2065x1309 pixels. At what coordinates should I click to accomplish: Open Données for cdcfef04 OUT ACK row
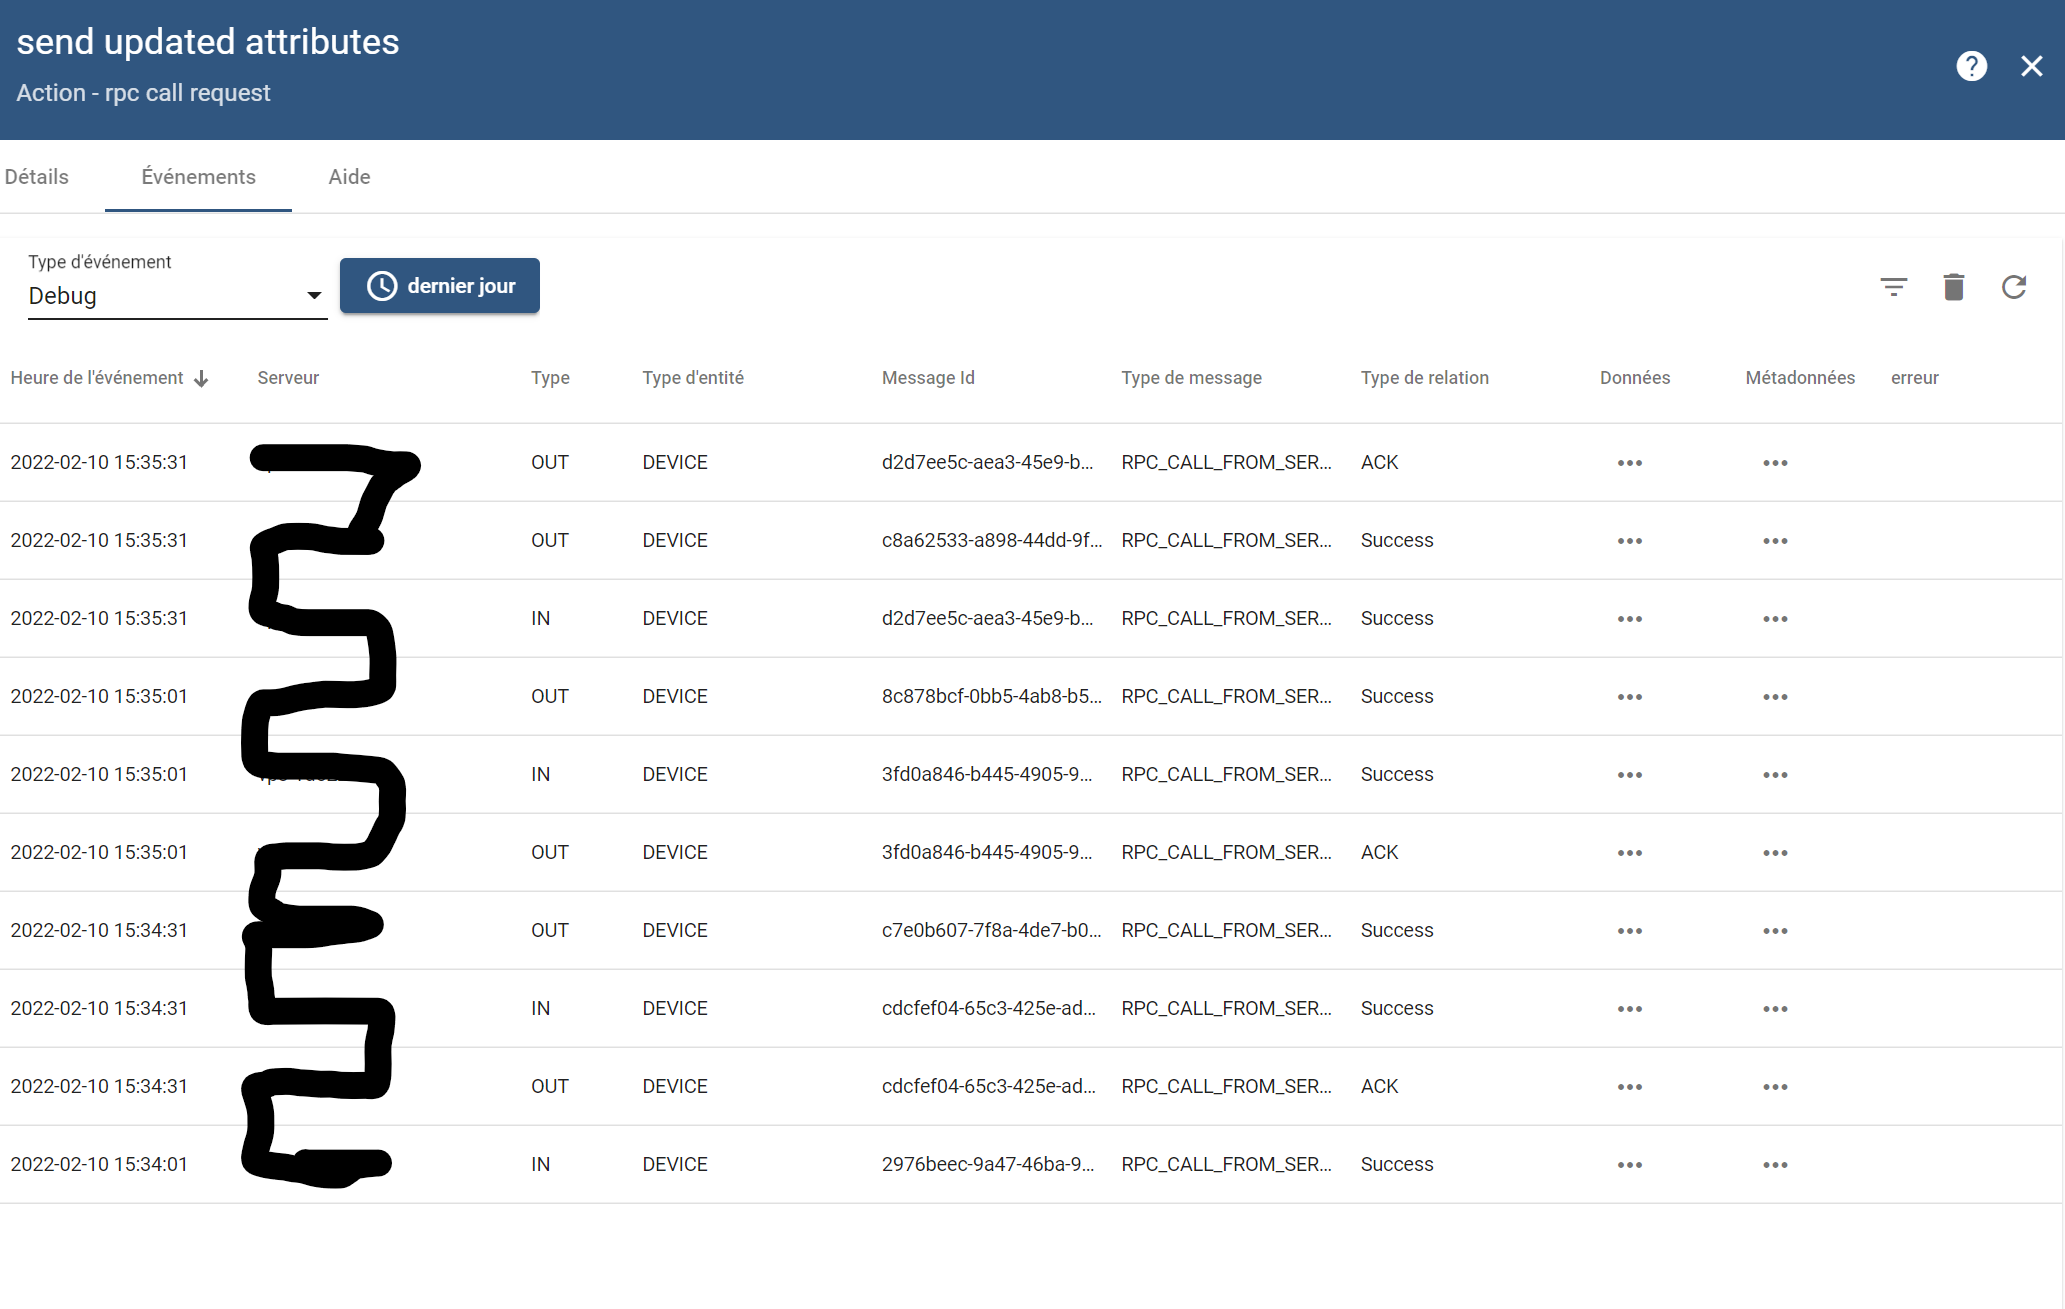[1629, 1087]
